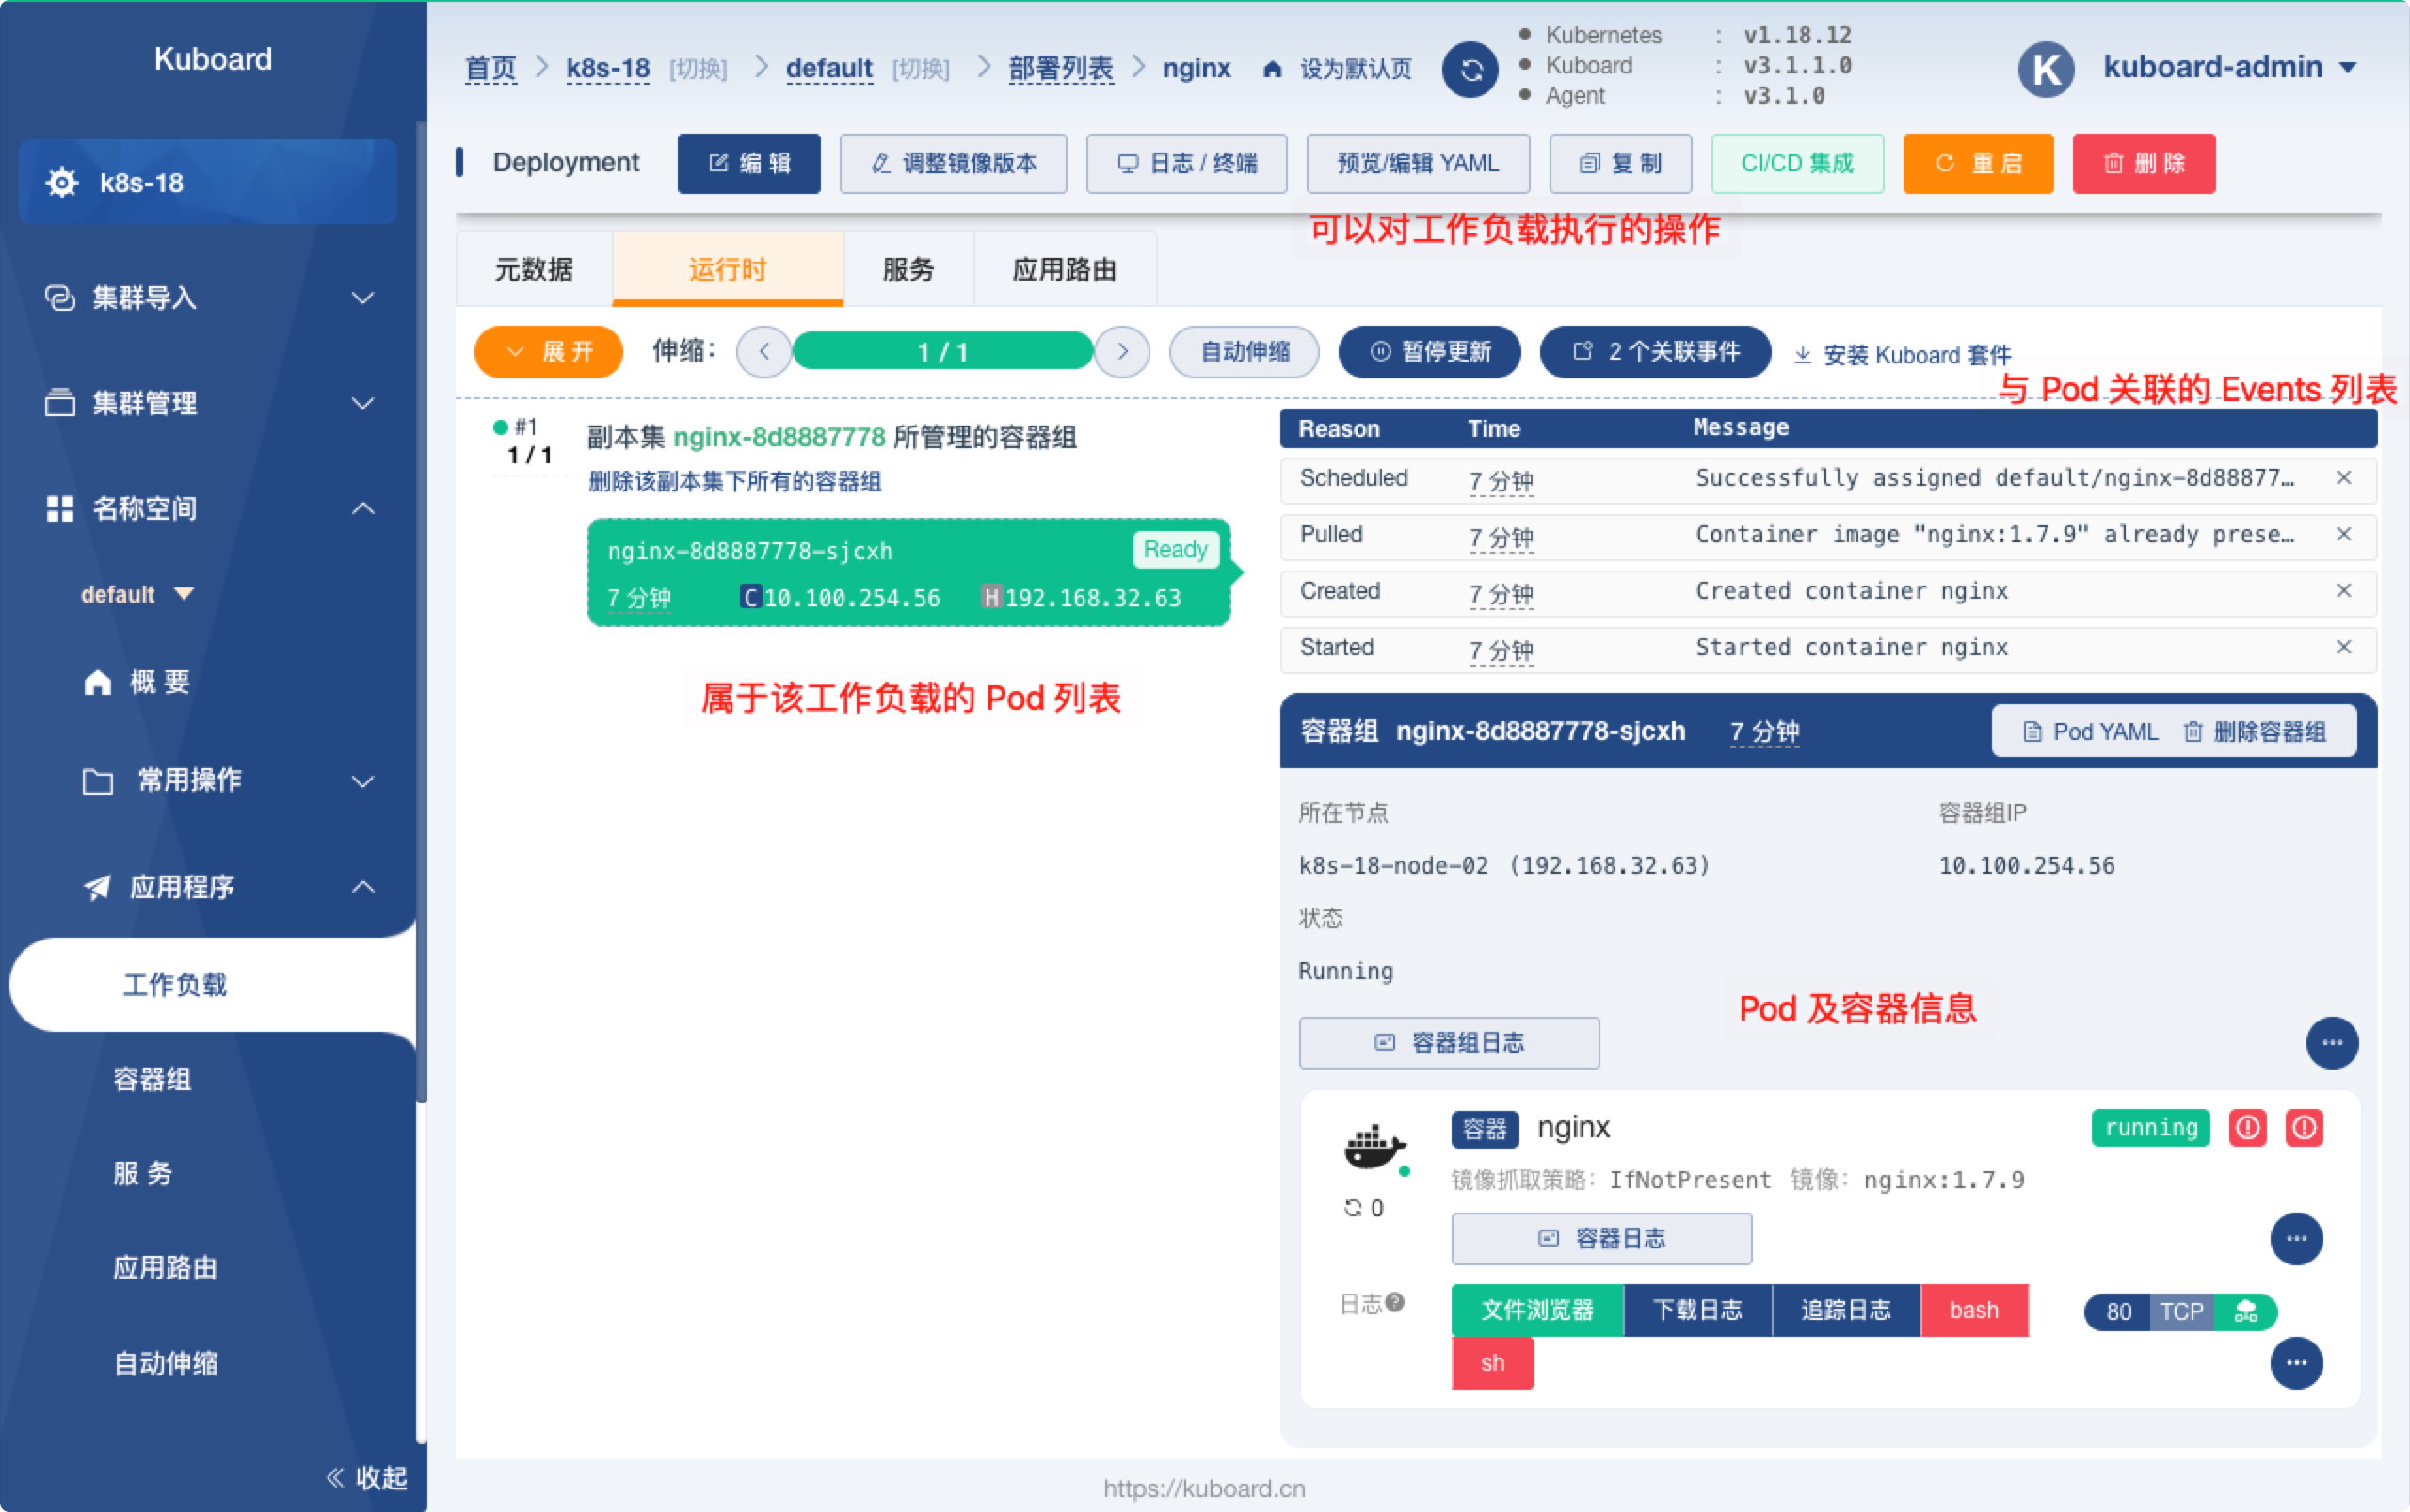The image size is (2410, 1512).
Task: Dismiss the Started container event
Action: 2343,647
